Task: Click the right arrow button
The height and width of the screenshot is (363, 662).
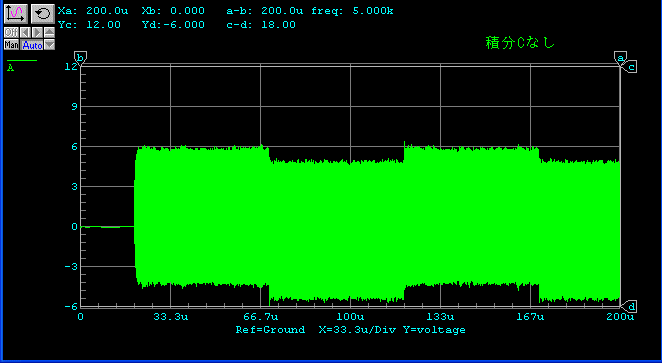Action: (x=37, y=33)
